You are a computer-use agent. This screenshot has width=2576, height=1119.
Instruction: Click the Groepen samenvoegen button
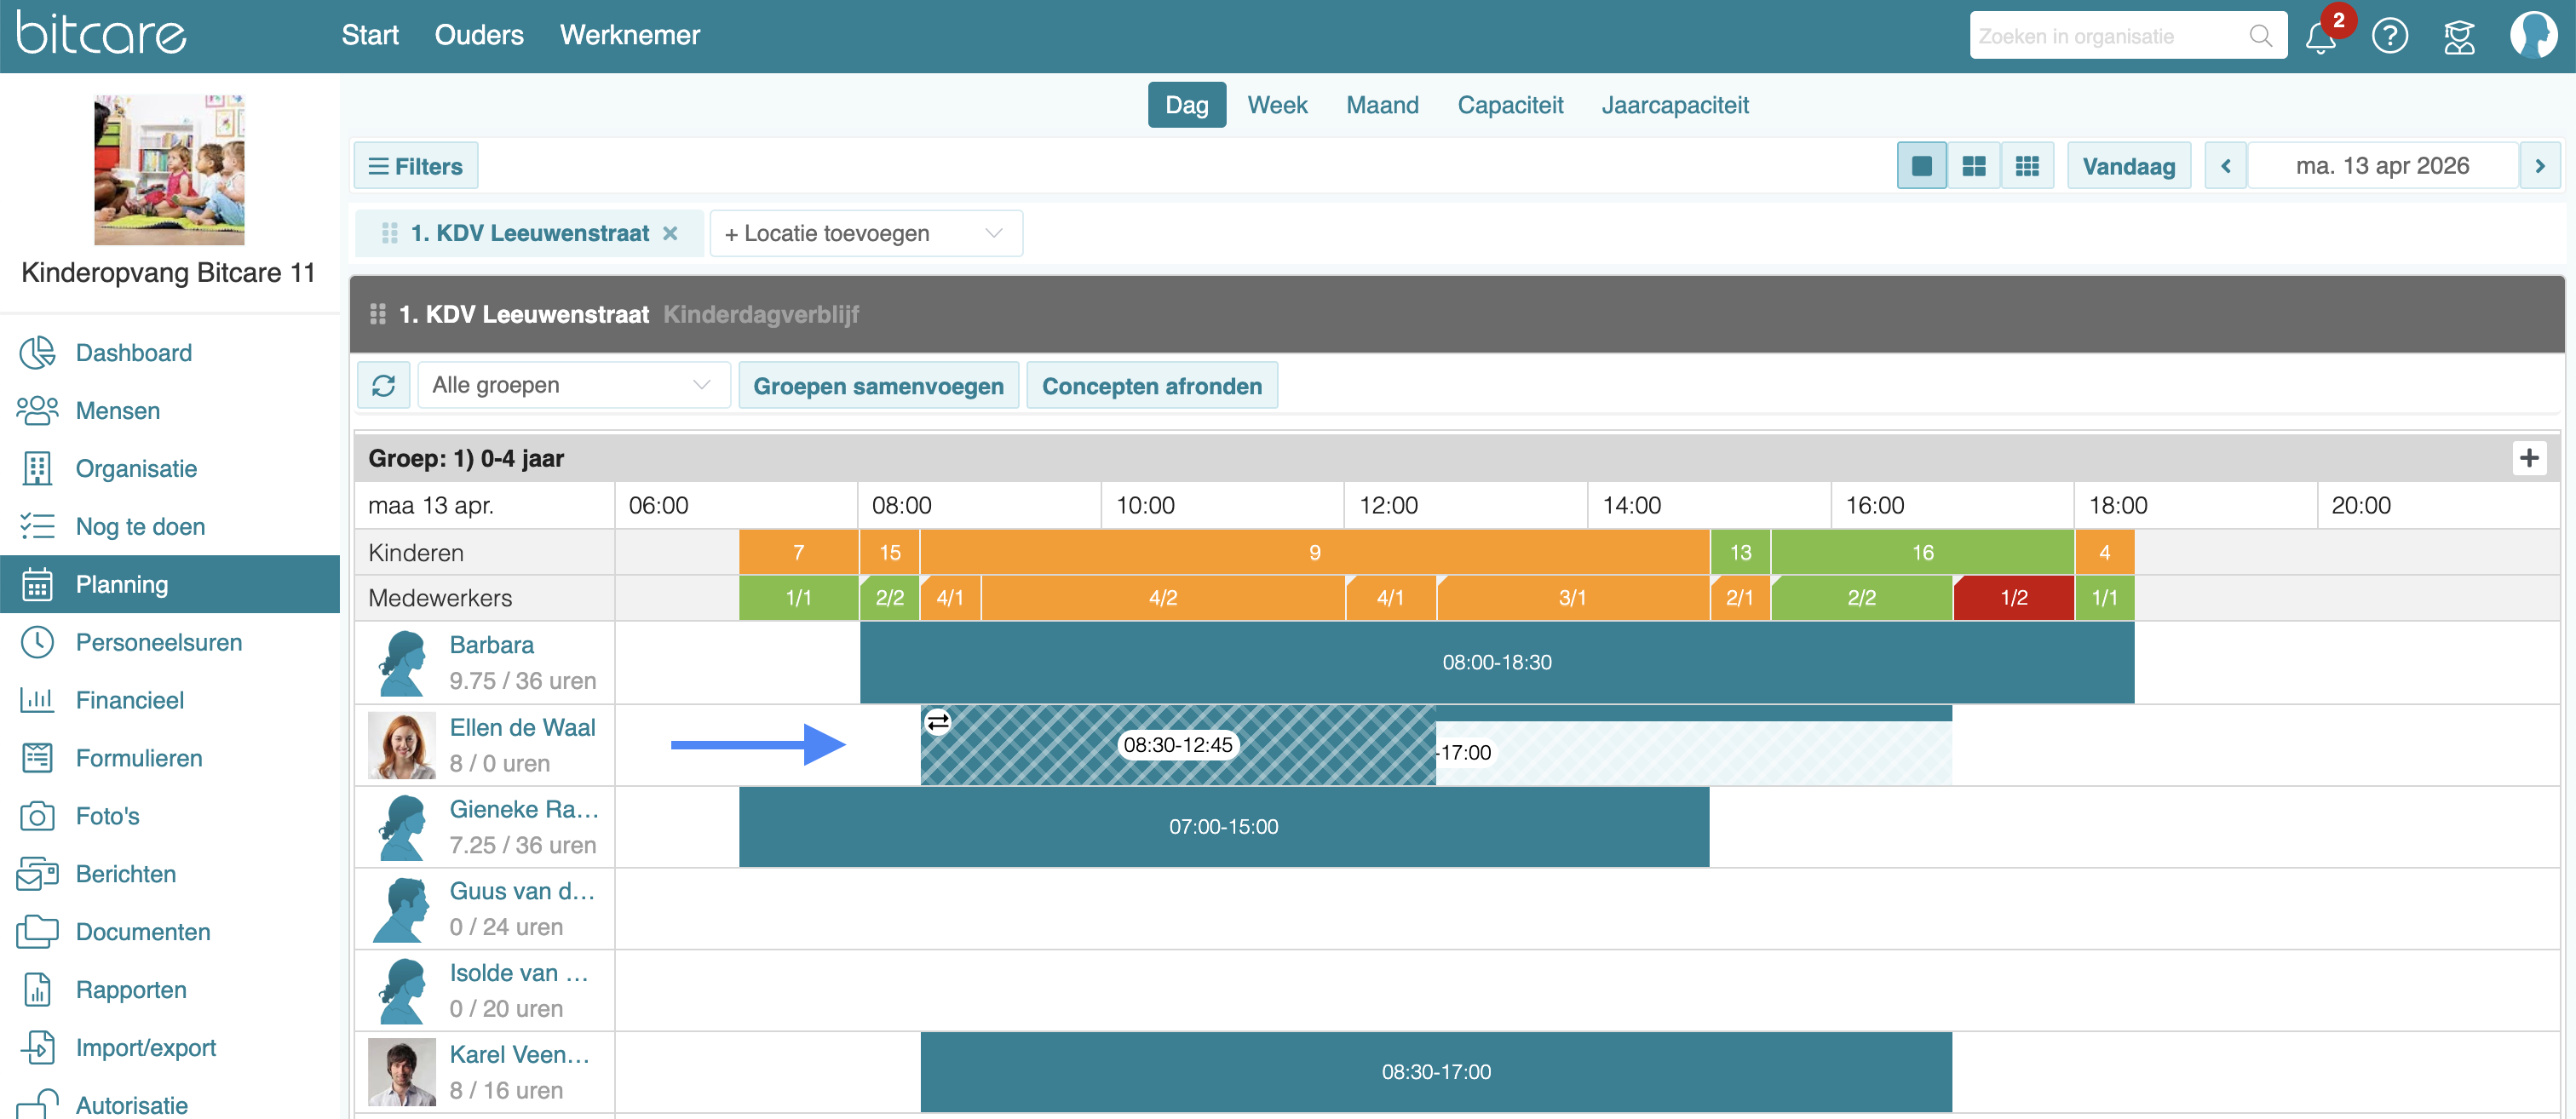(877, 386)
